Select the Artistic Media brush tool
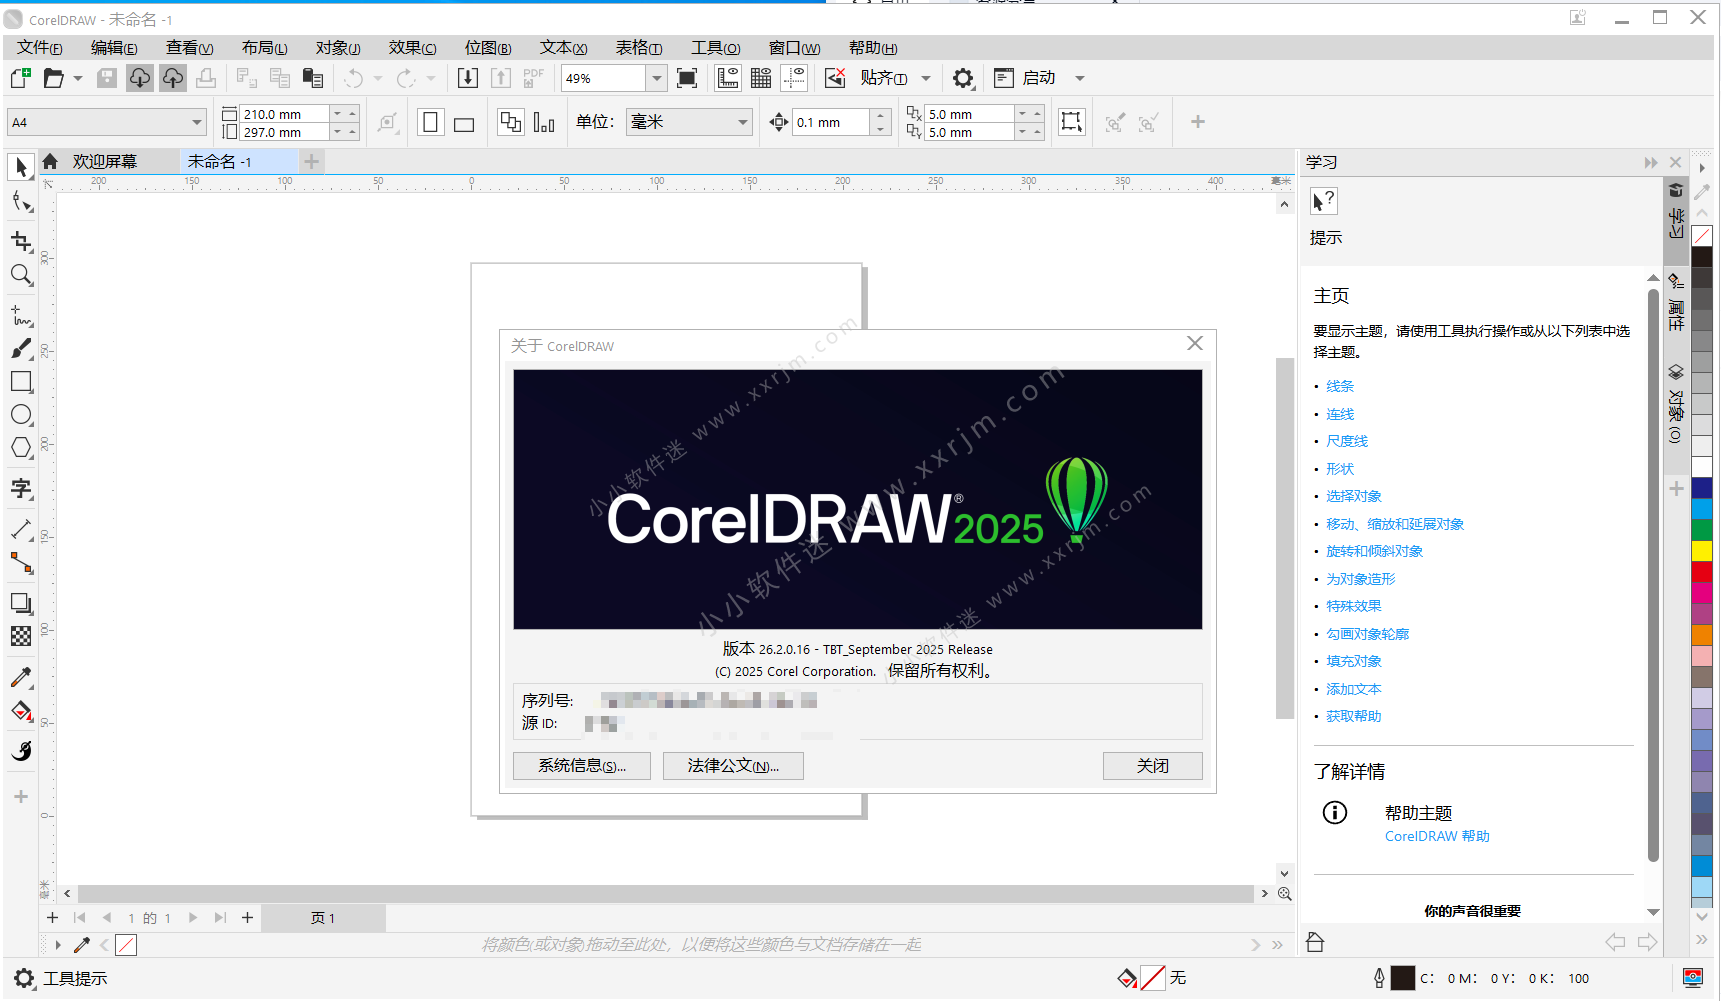The image size is (1721, 1001). 21,349
